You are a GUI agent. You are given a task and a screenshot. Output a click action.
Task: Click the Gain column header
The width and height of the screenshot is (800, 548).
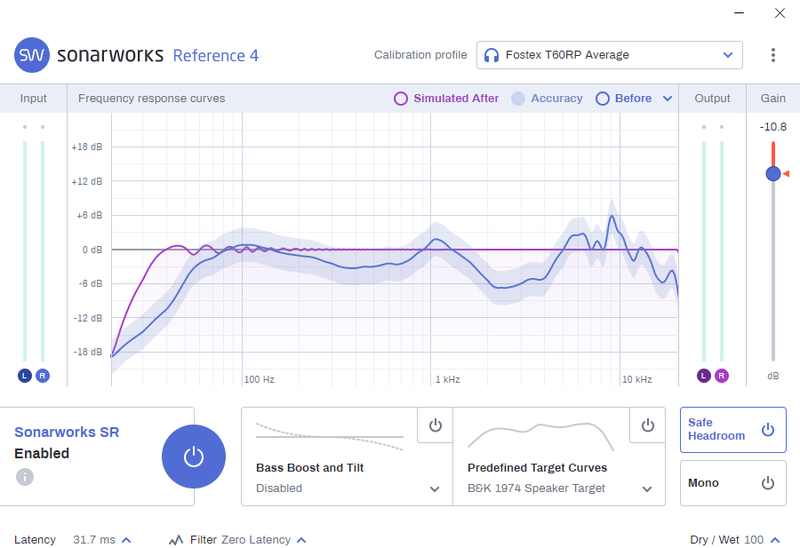pyautogui.click(x=773, y=98)
